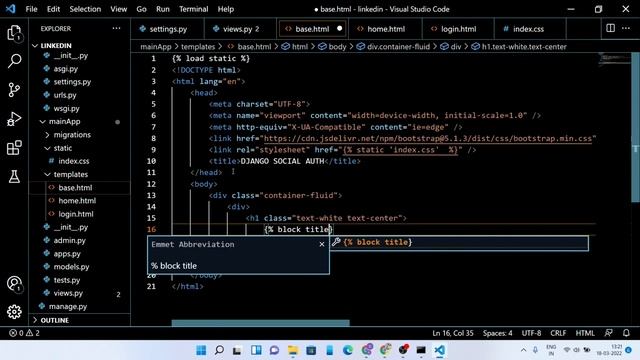Change line ending via CRLF
The width and height of the screenshot is (640, 360).
click(x=558, y=333)
